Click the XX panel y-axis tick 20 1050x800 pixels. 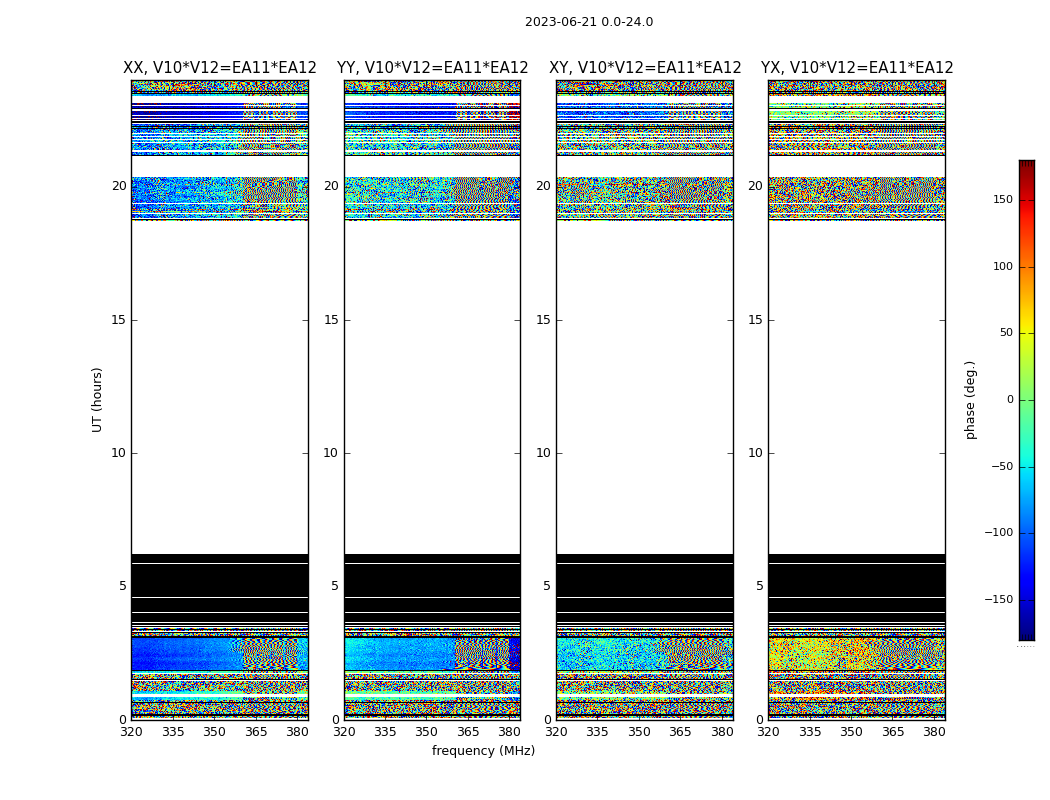click(x=119, y=186)
